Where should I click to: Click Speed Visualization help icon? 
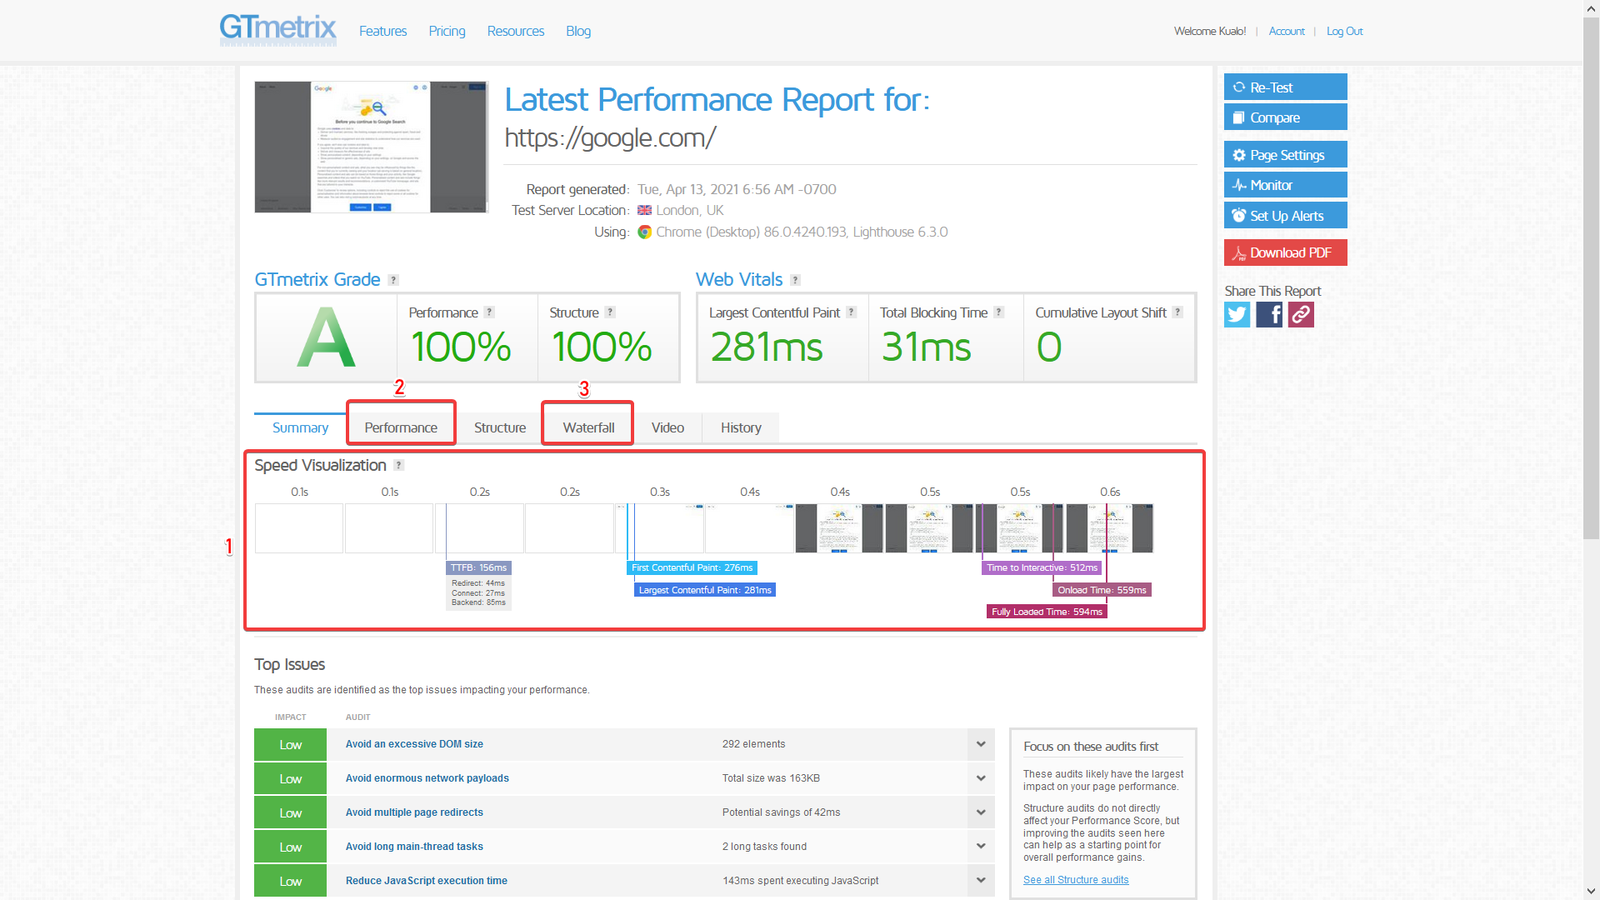click(x=398, y=465)
